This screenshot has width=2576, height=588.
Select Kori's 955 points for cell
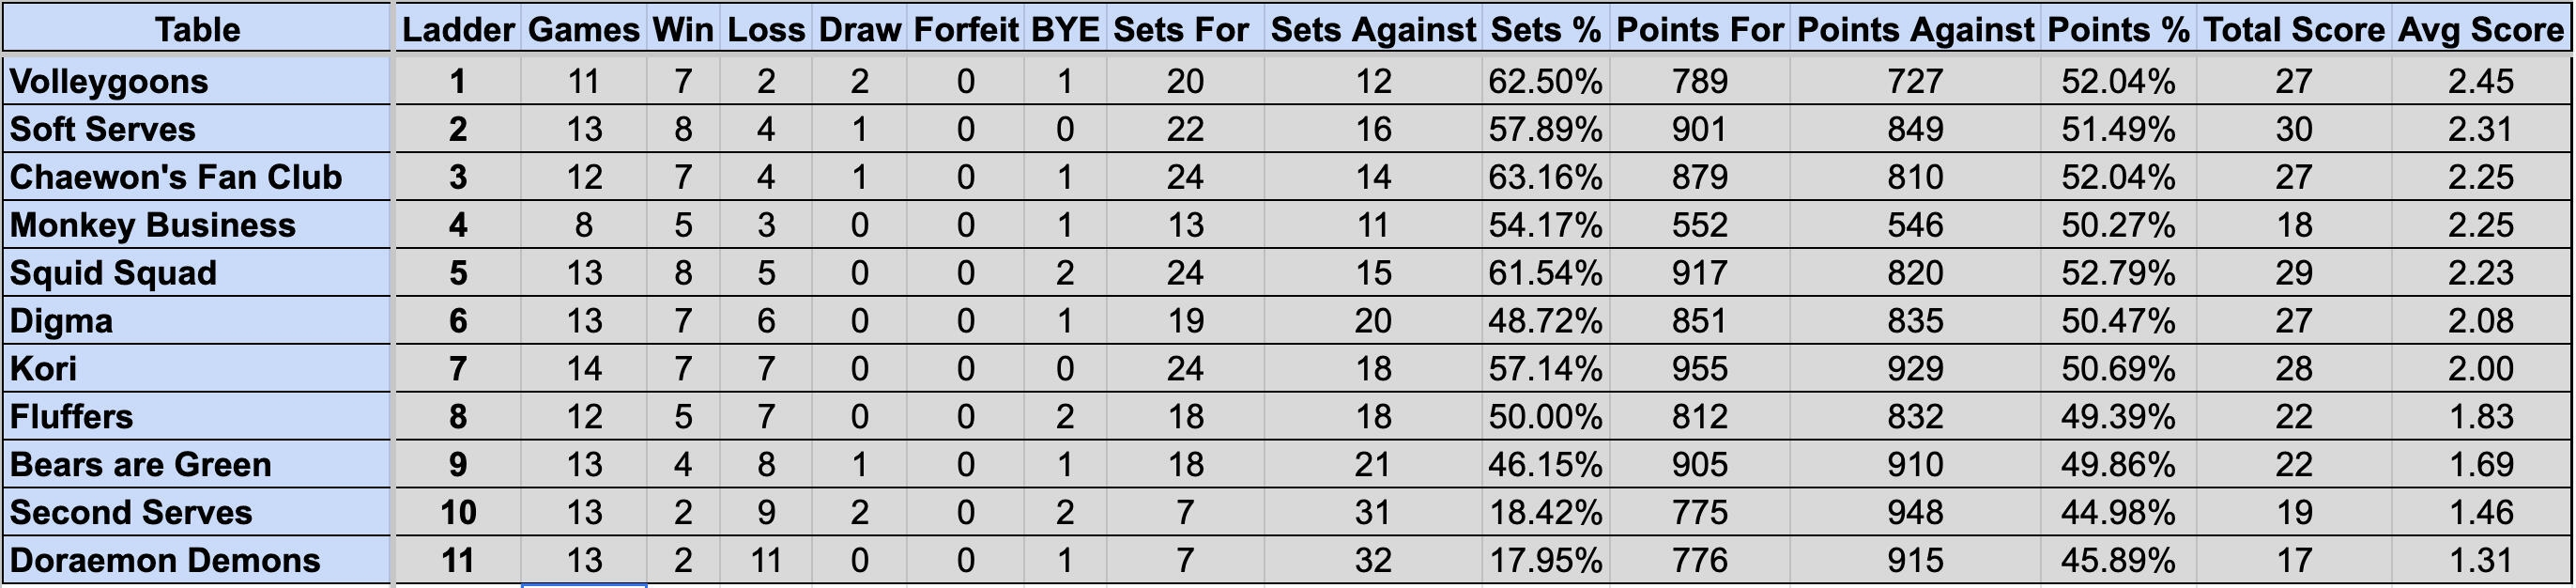pos(1700,369)
